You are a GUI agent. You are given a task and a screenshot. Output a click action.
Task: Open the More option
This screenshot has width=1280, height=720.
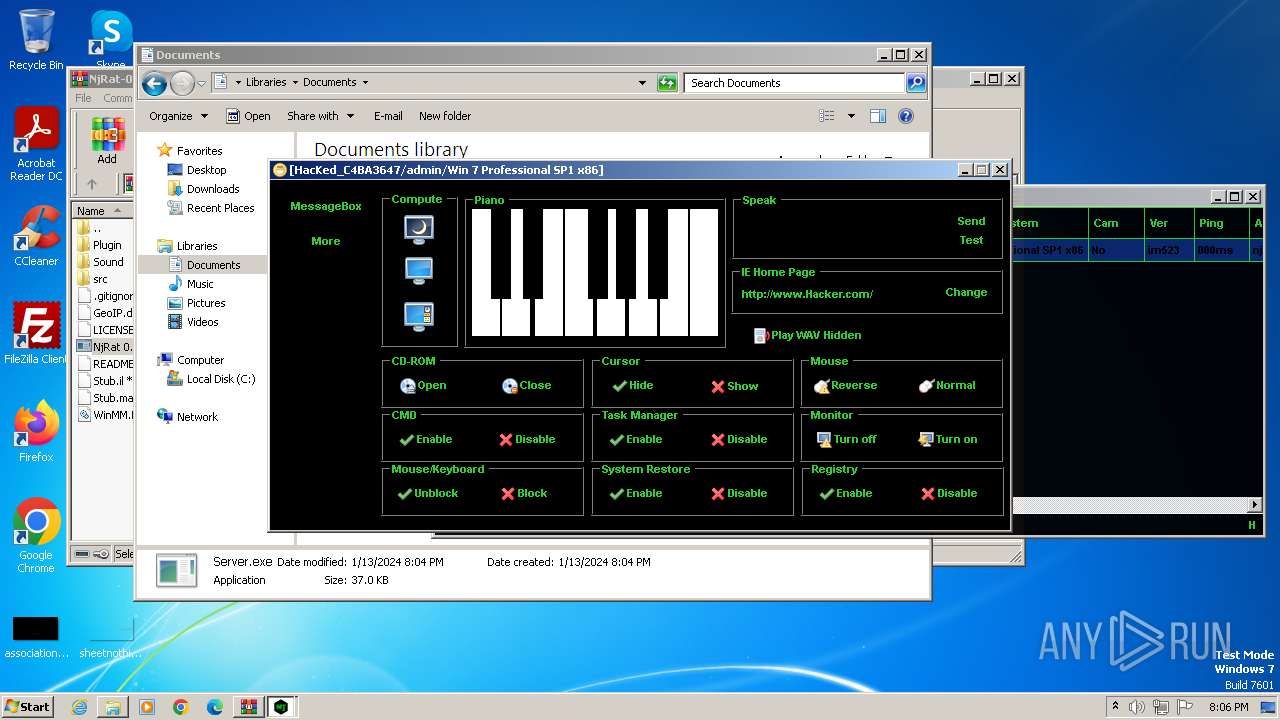326,241
